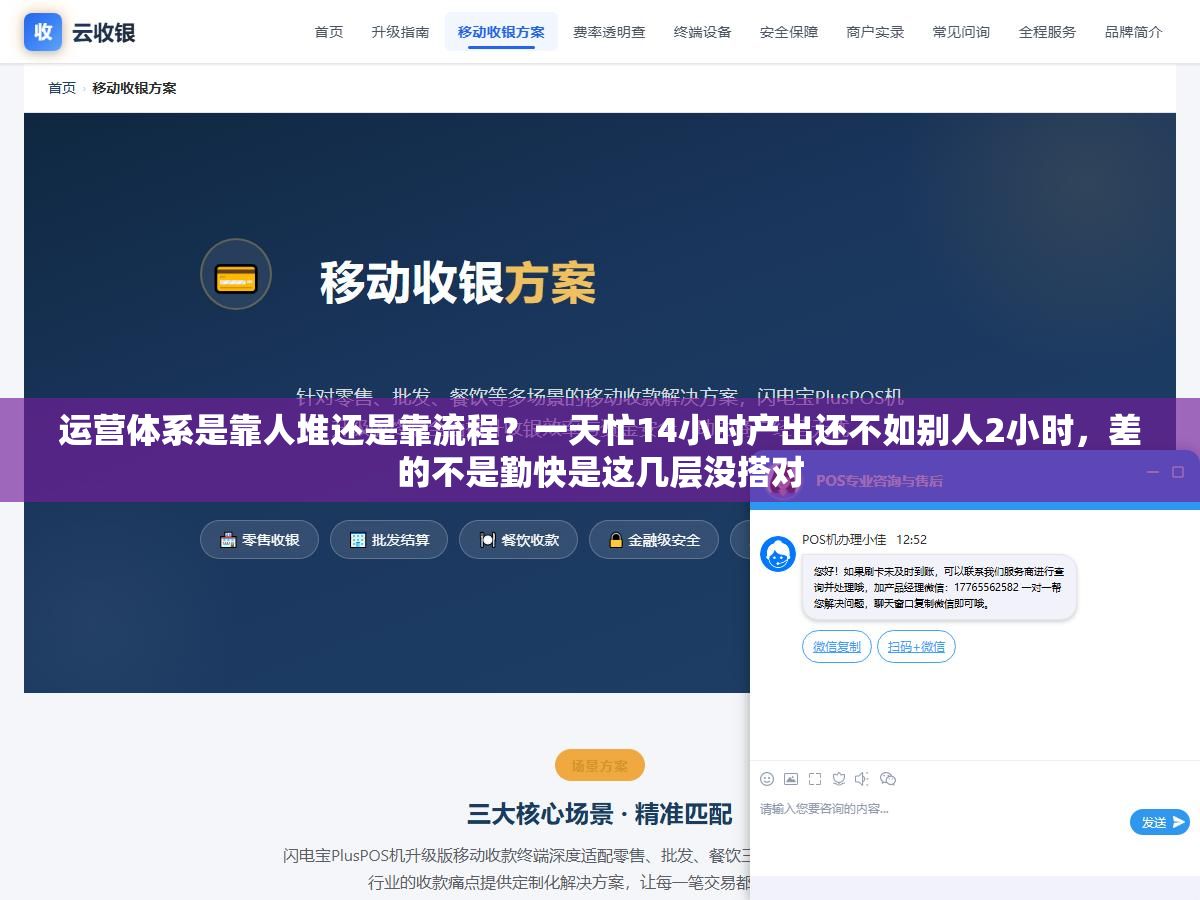Toggle the chat sound speaker icon
Image resolution: width=1200 pixels, height=900 pixels.
864,779
